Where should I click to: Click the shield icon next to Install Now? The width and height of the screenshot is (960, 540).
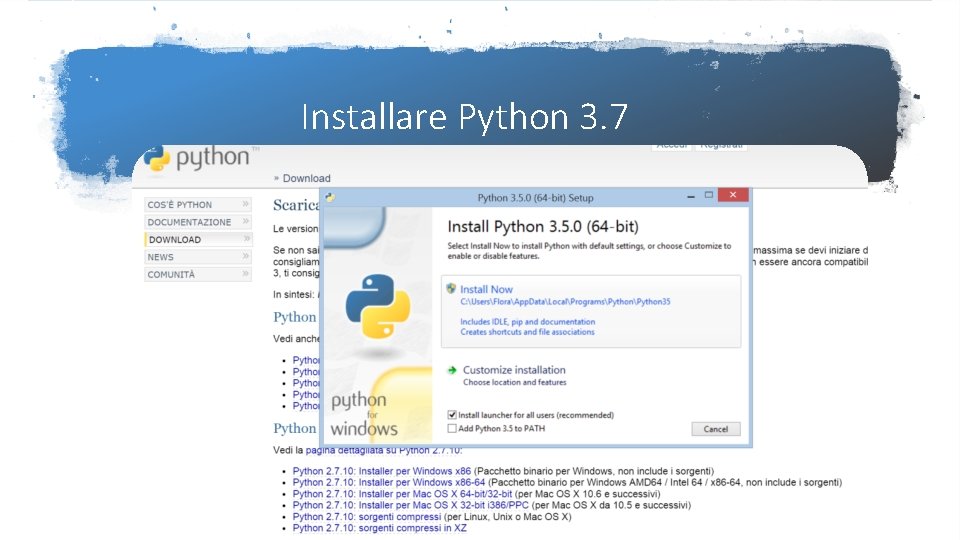coord(451,288)
